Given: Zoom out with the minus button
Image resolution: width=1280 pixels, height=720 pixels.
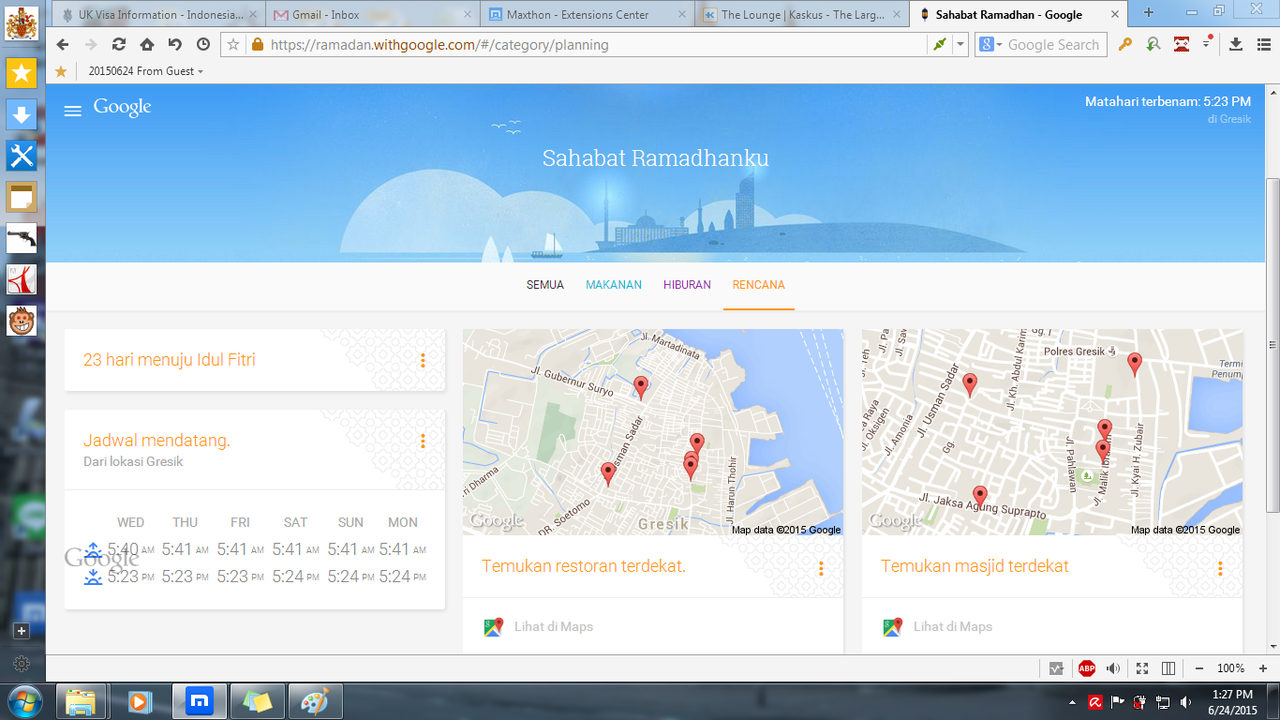Looking at the screenshot, I should (1200, 668).
